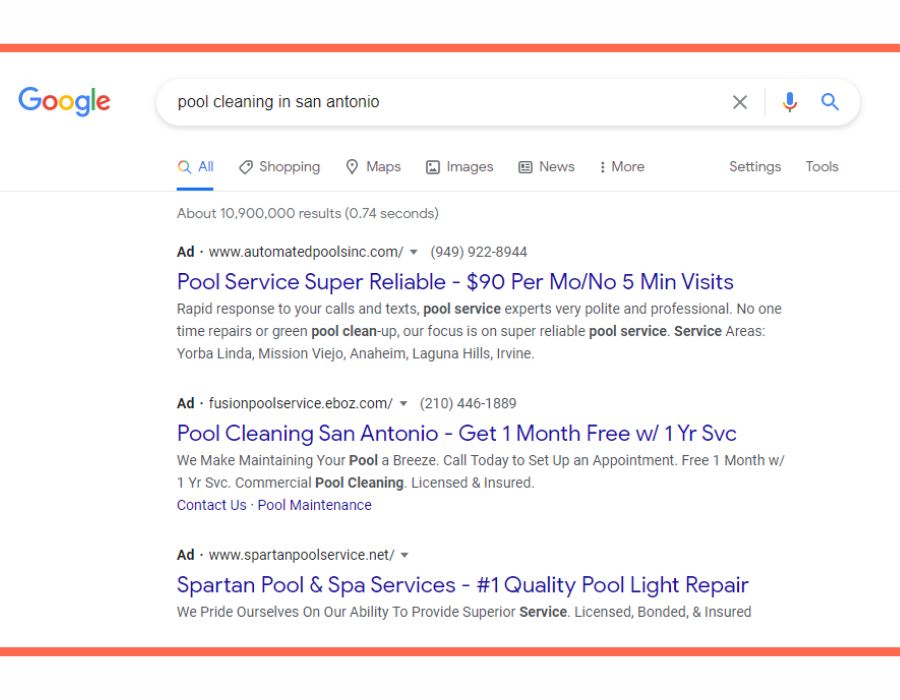Viewport: 900px width, 700px height.
Task: Click the fusionpoolservice.eboz.com/ URL text
Action: click(301, 404)
